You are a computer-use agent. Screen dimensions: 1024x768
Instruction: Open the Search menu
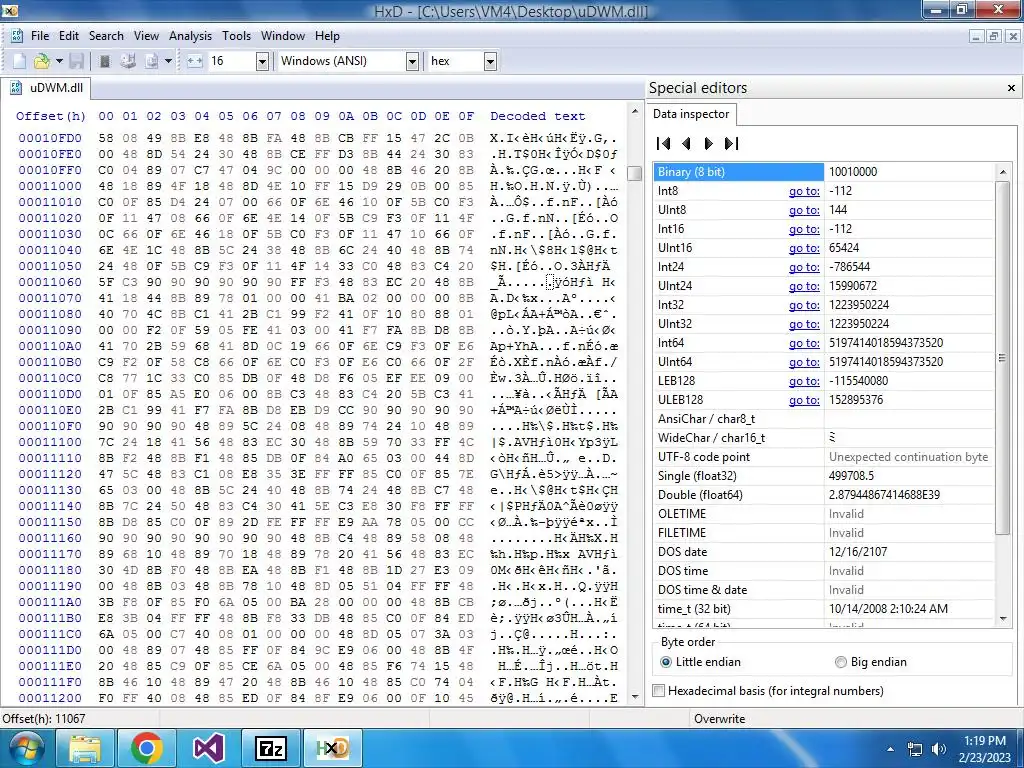[106, 36]
